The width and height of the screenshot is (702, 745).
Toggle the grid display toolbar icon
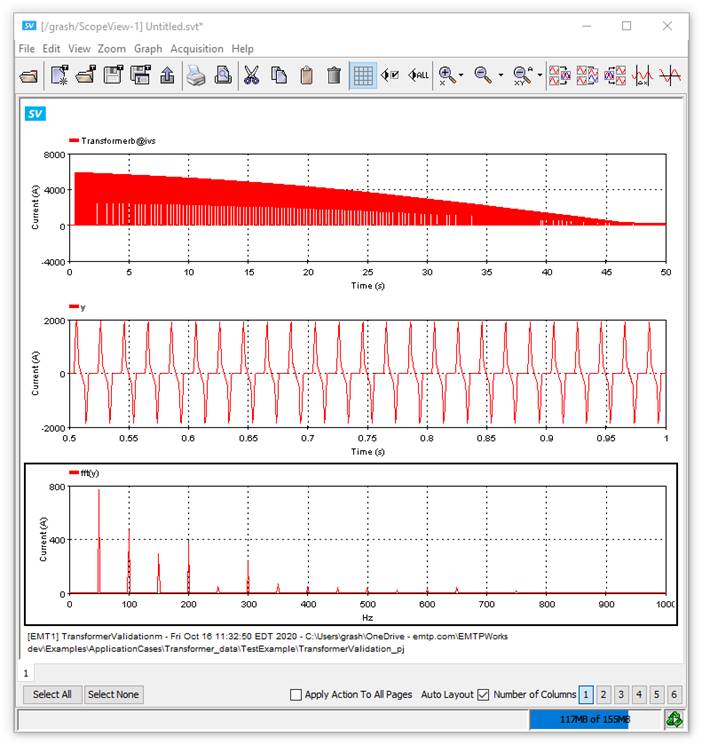pos(363,75)
